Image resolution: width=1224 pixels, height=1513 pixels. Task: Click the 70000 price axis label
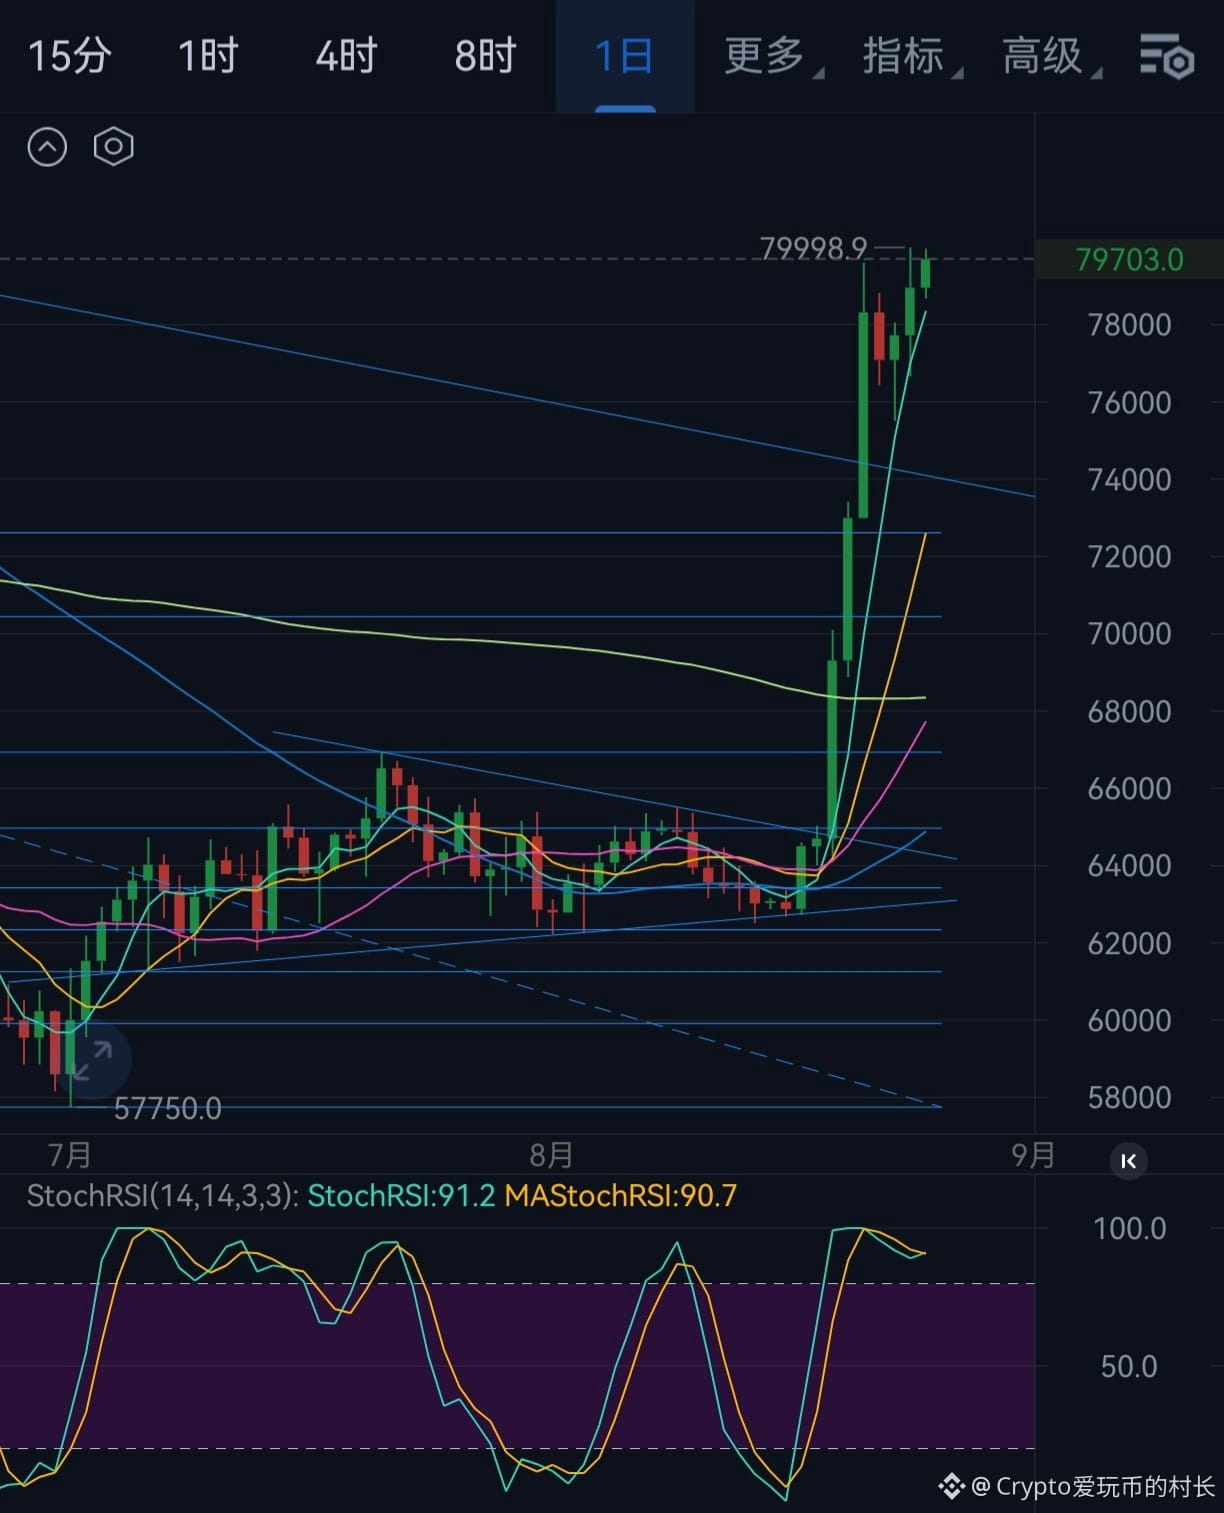1129,633
